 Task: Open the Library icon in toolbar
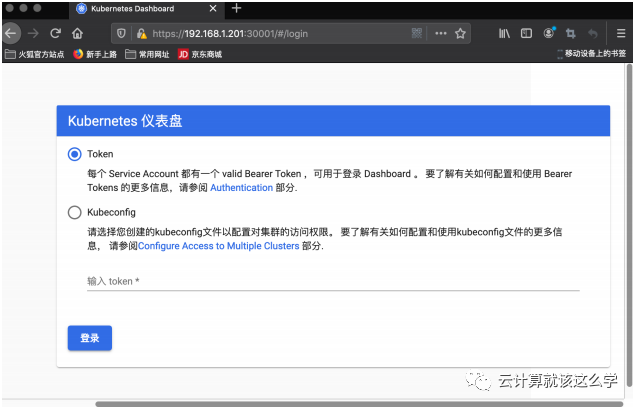coord(504,33)
